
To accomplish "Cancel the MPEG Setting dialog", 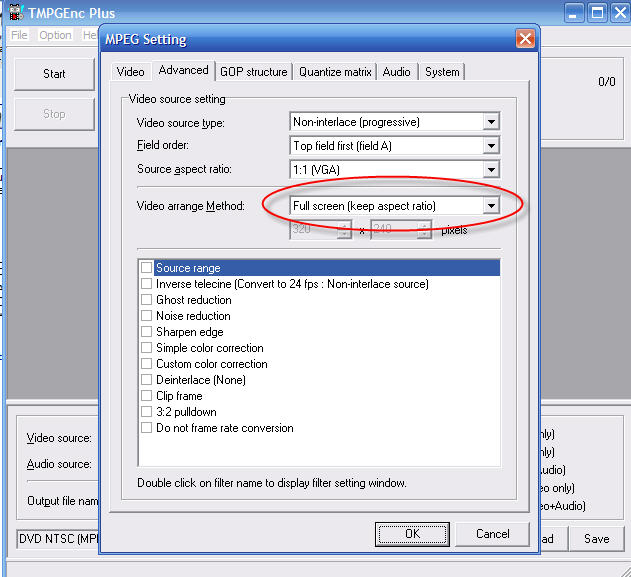I will click(x=493, y=534).
